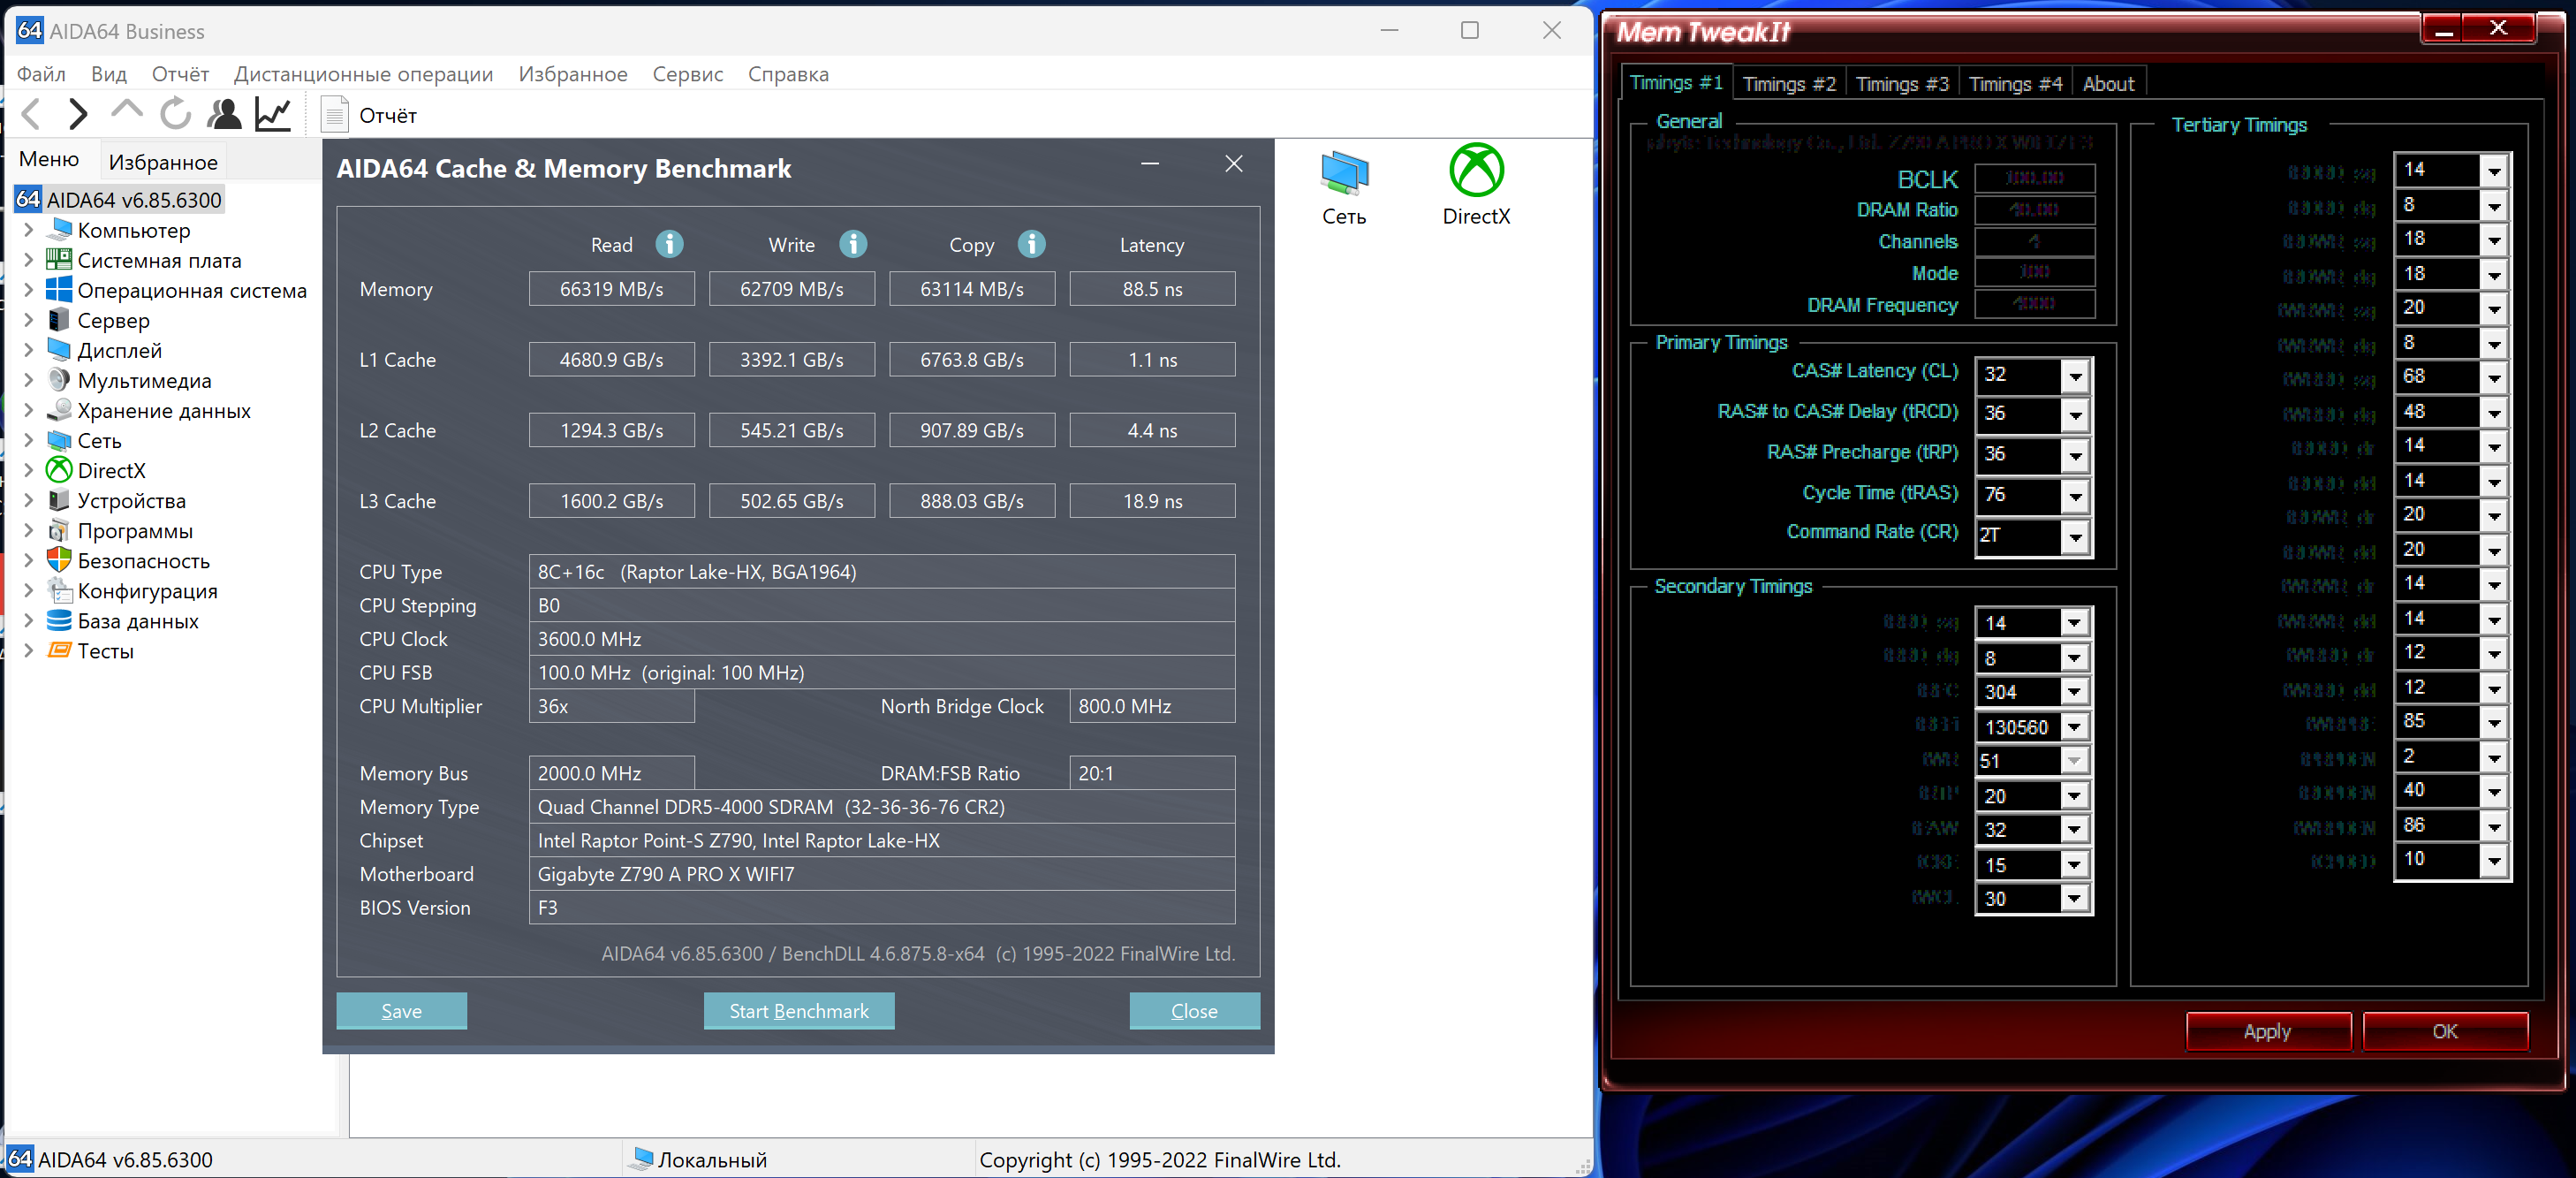Click the Apply button in Mem TweakIt
The image size is (2576, 1178).
pyautogui.click(x=2266, y=1031)
